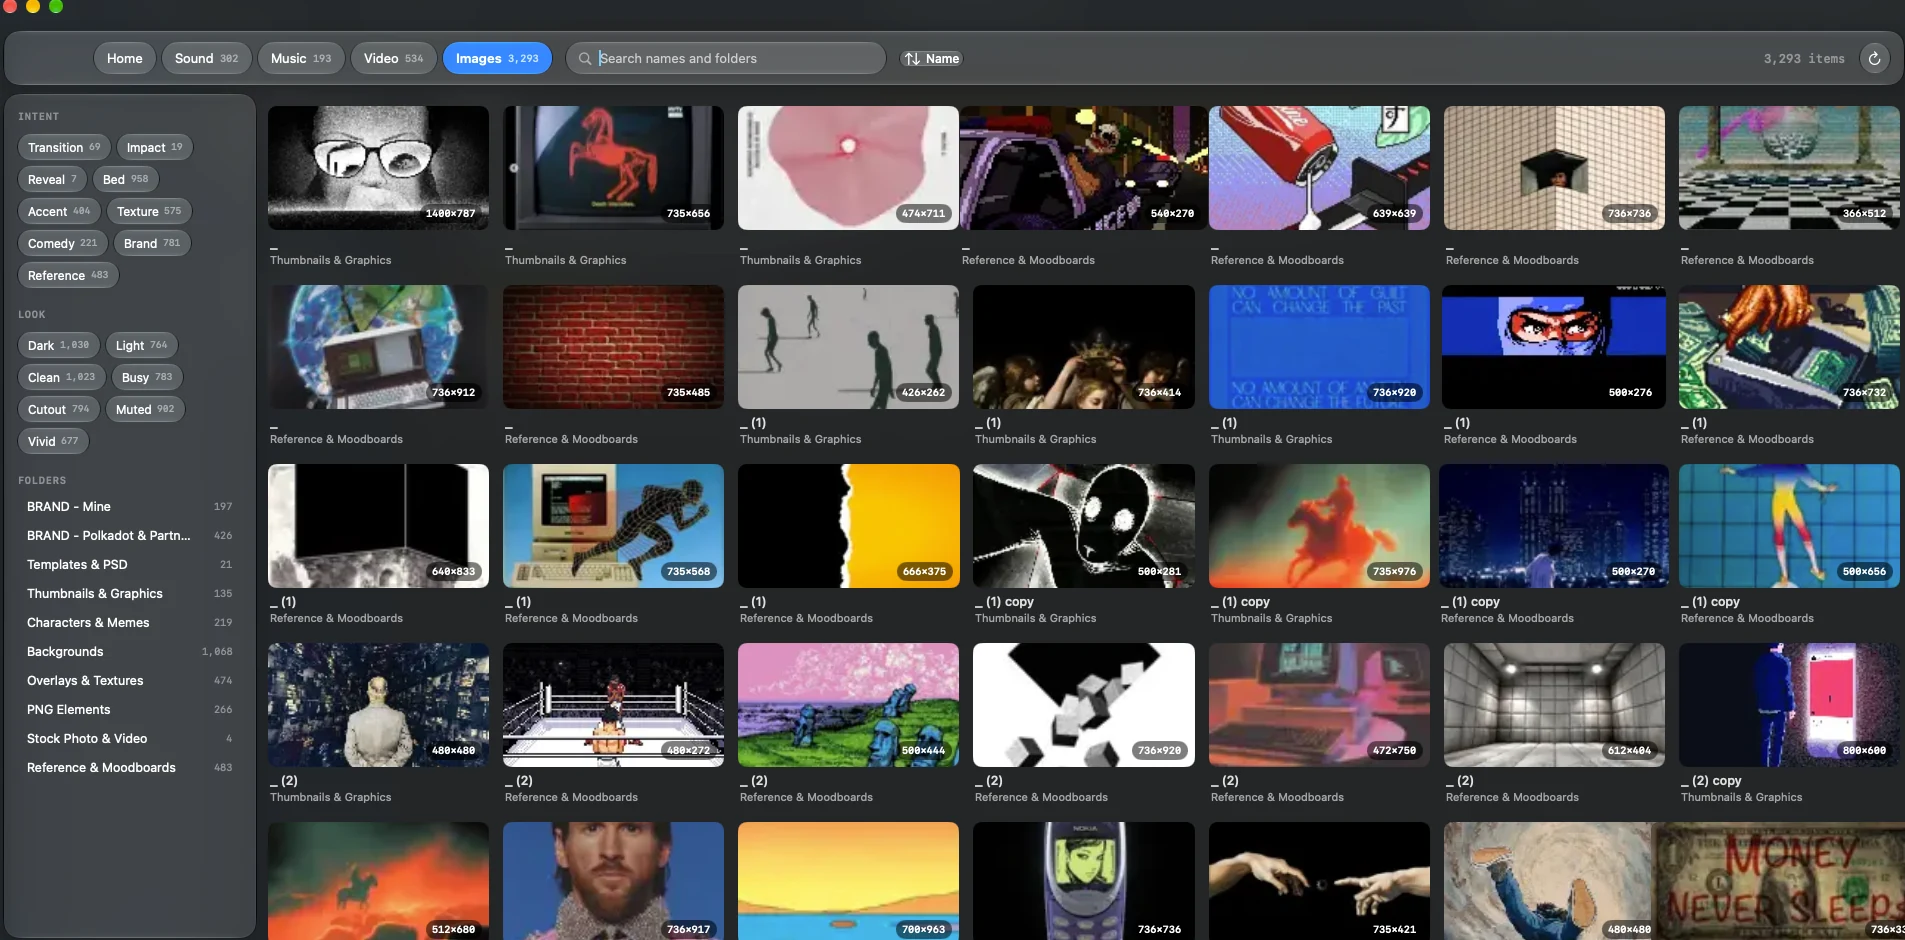Toggle the Accent intent filter
Viewport: 1905px width, 940px height.
click(x=59, y=211)
